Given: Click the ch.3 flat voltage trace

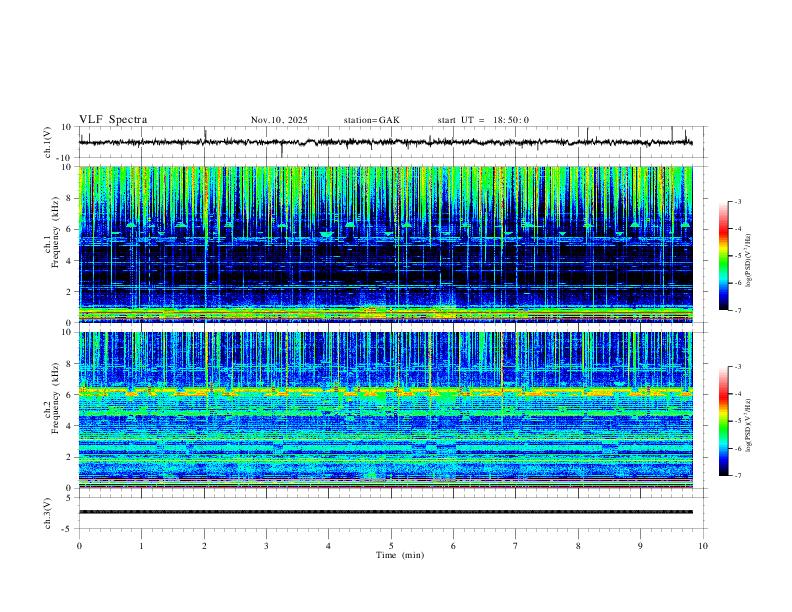Looking at the screenshot, I should (386, 512).
